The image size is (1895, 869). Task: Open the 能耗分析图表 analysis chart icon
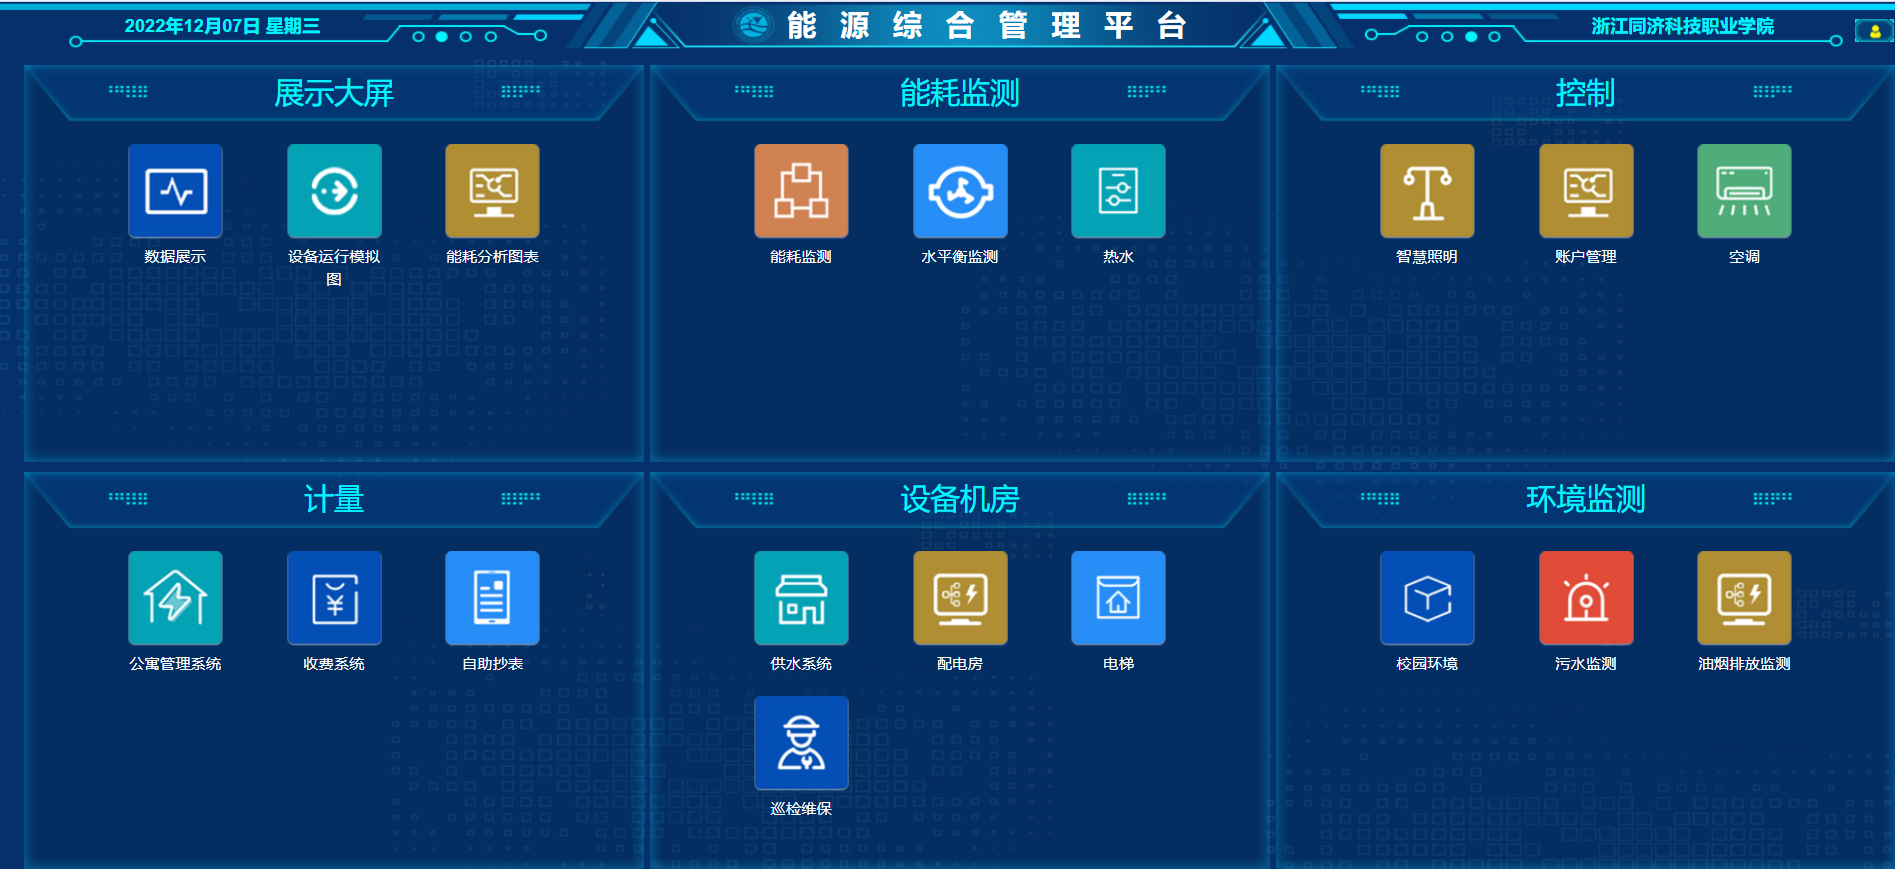[492, 191]
